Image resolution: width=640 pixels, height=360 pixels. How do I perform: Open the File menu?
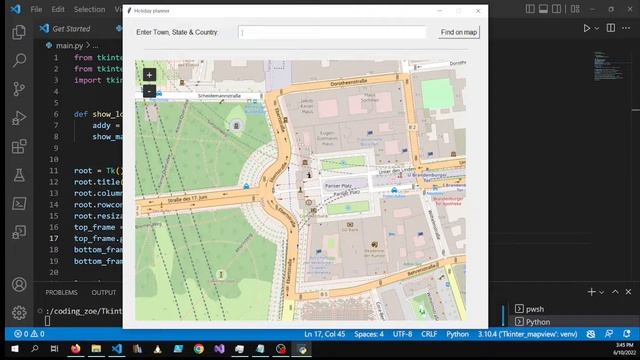pos(36,9)
